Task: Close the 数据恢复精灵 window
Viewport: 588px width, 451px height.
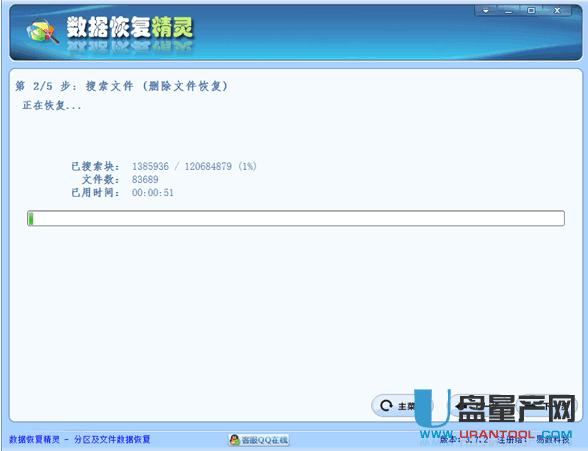Action: [557, 10]
